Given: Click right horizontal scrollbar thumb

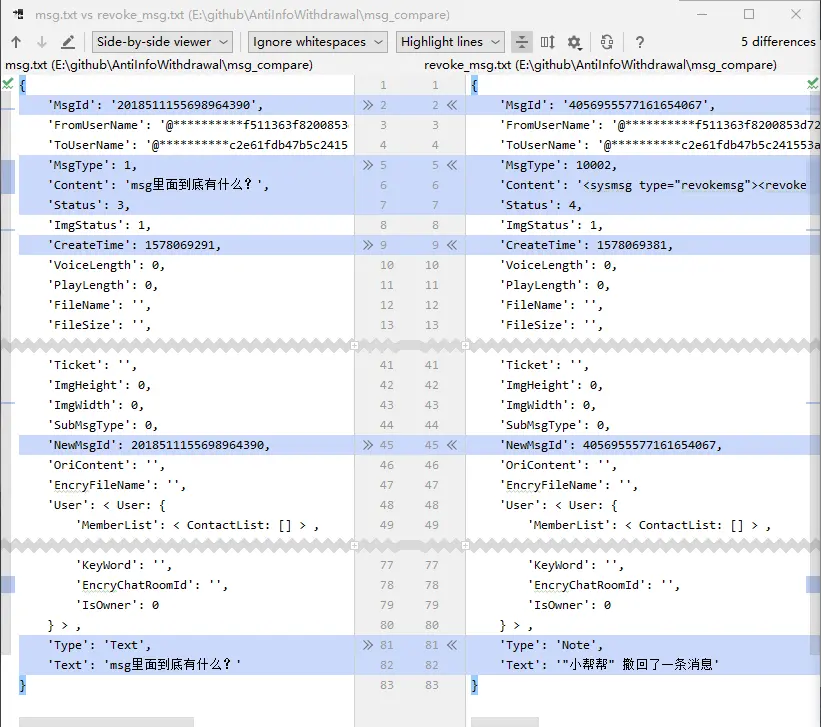Looking at the screenshot, I should pos(505,722).
